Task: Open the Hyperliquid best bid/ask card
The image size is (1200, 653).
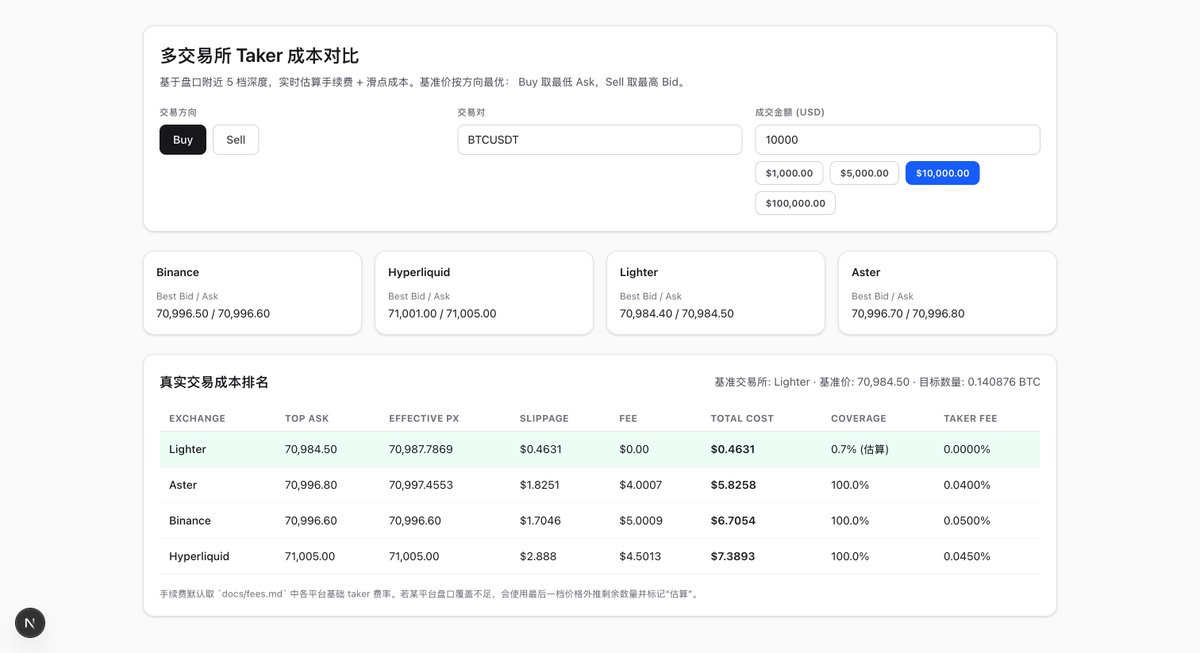Action: [484, 293]
